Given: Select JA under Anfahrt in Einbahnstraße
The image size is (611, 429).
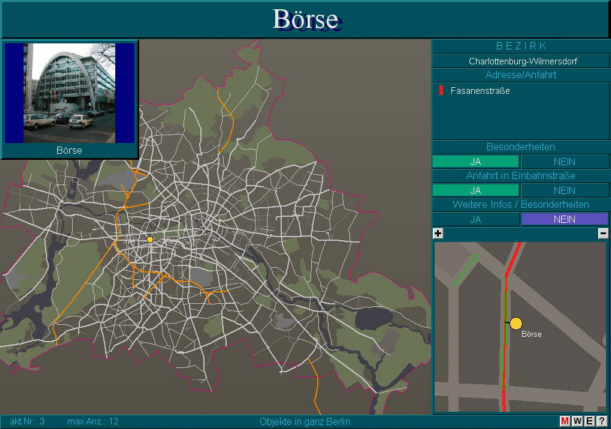Looking at the screenshot, I should pos(476,190).
